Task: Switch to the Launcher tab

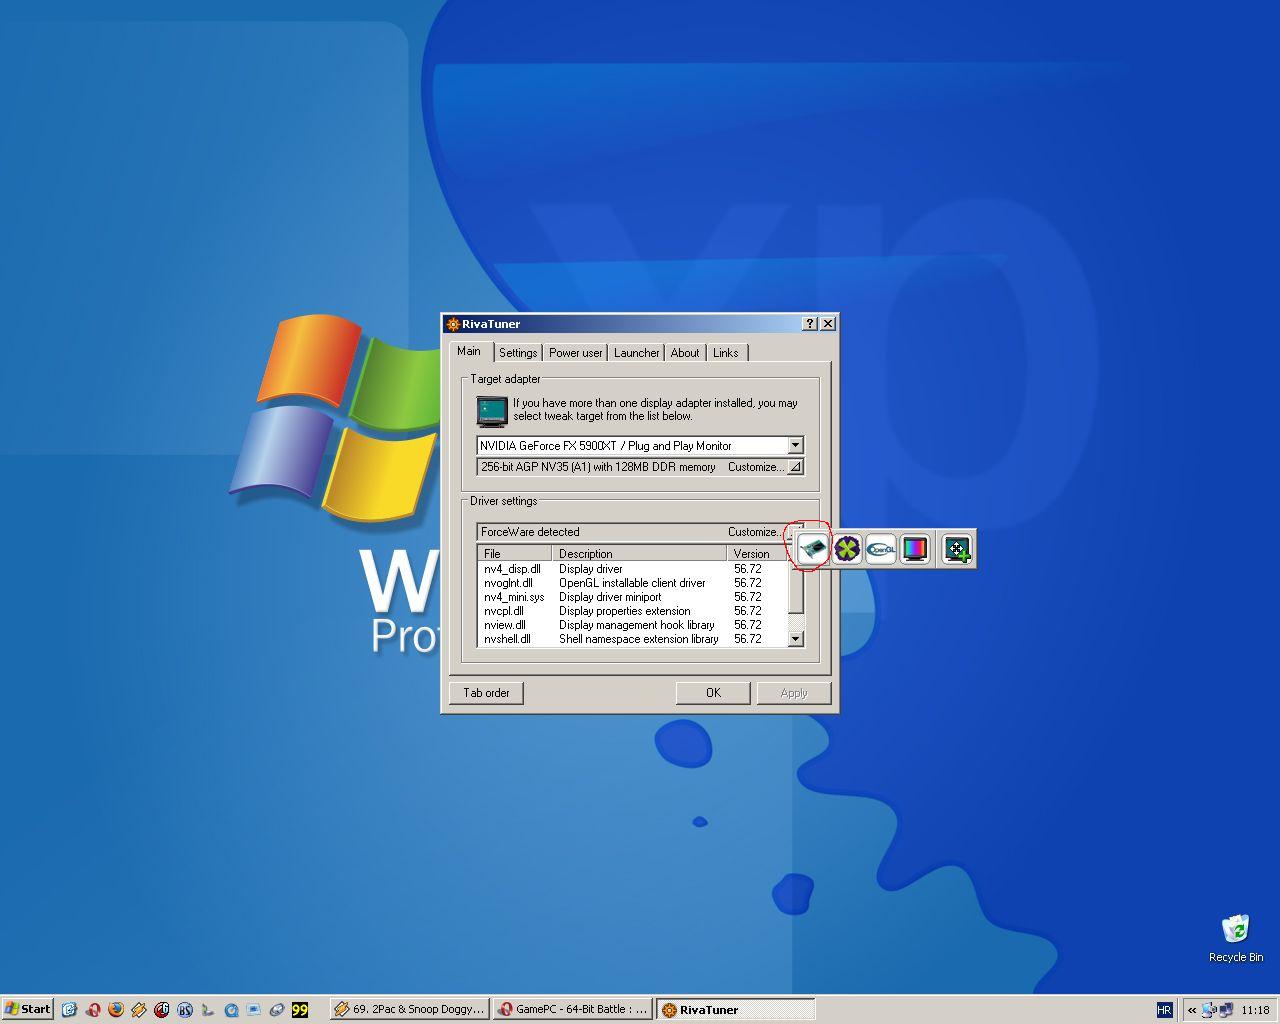Action: pos(636,353)
